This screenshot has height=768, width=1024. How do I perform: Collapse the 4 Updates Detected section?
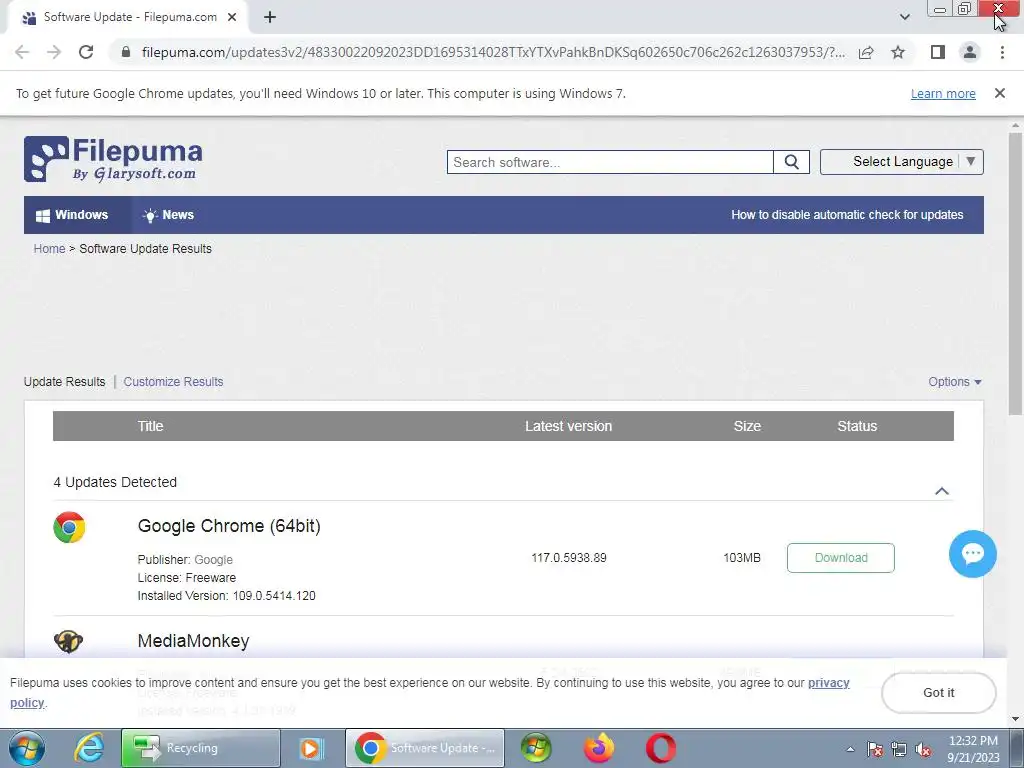(x=942, y=491)
